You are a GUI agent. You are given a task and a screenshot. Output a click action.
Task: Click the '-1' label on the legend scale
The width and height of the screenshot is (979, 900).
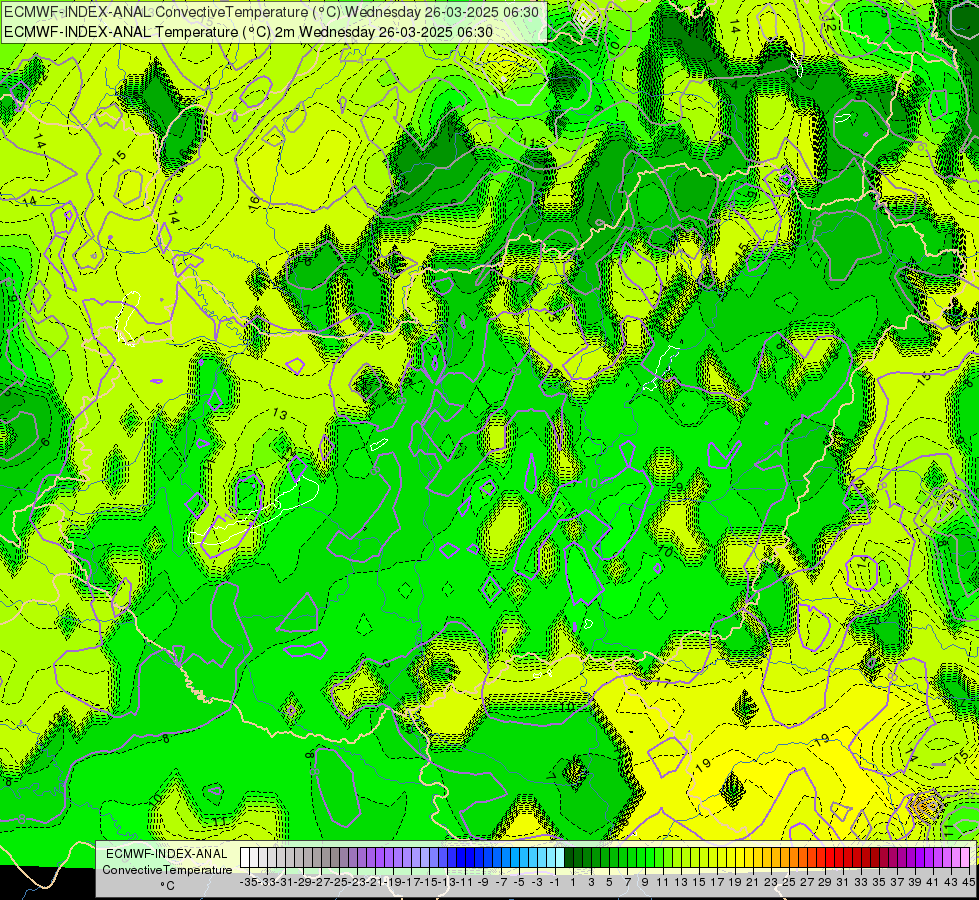(554, 882)
